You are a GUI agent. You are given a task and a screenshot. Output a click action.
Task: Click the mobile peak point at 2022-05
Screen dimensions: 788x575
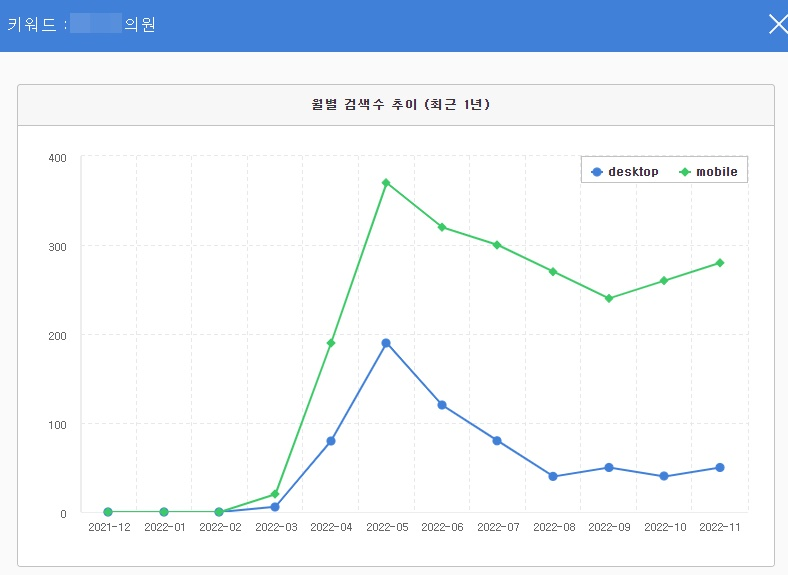pyautogui.click(x=386, y=183)
